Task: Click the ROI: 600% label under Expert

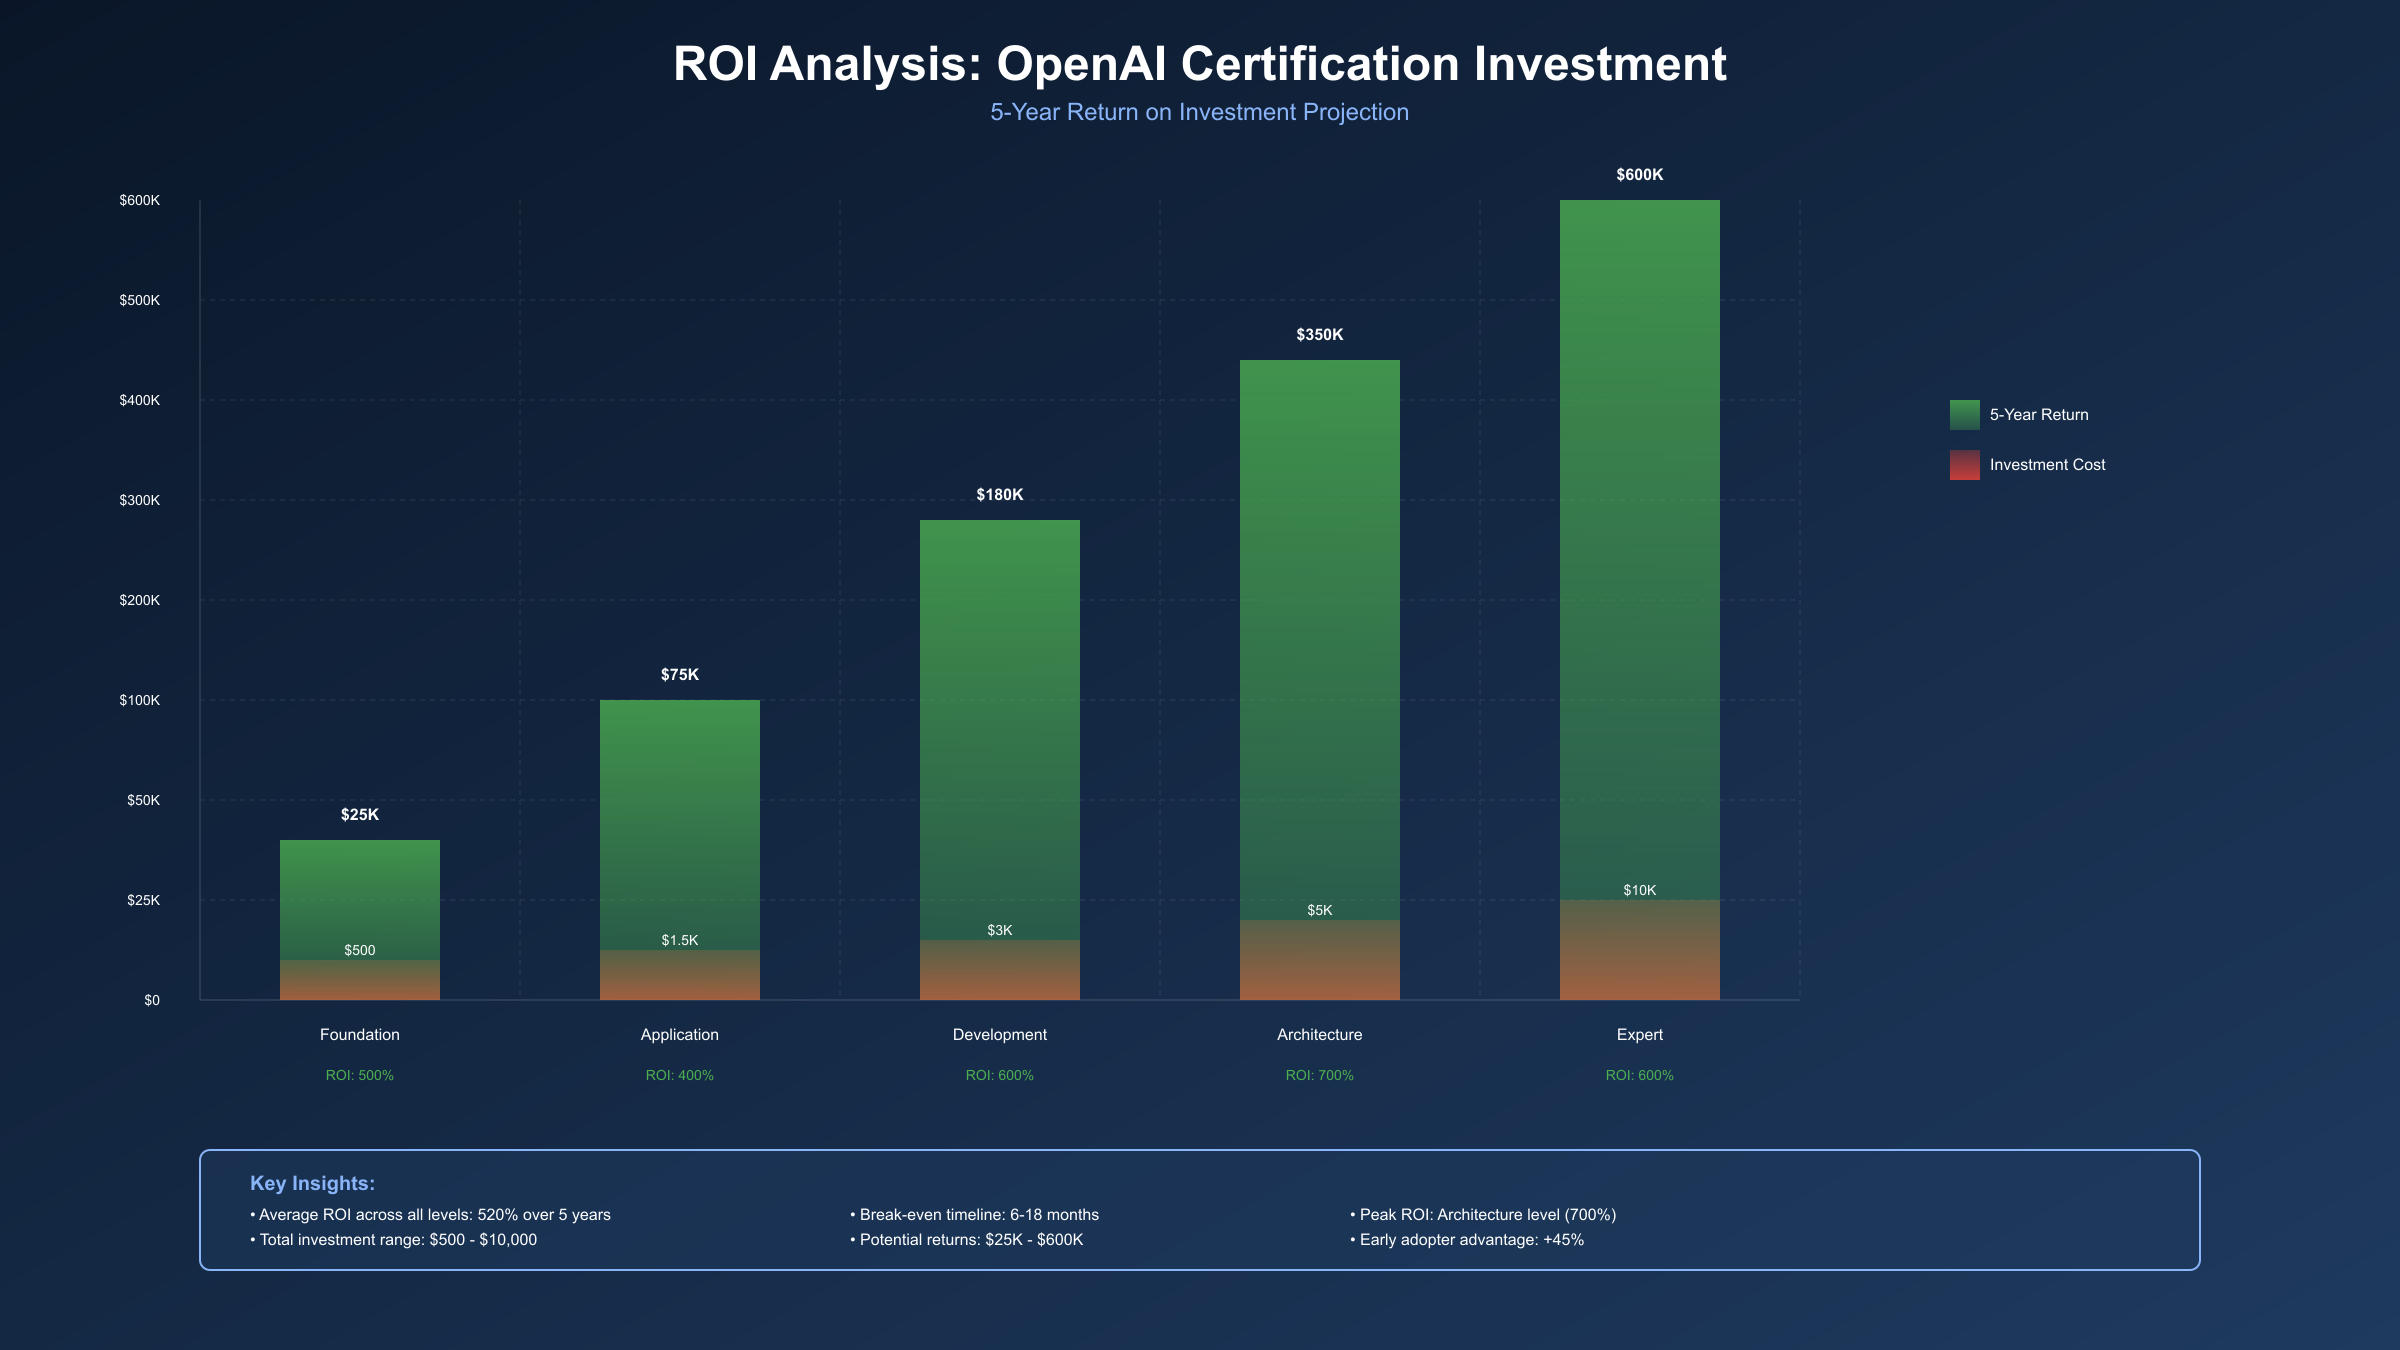Action: [x=1640, y=1076]
